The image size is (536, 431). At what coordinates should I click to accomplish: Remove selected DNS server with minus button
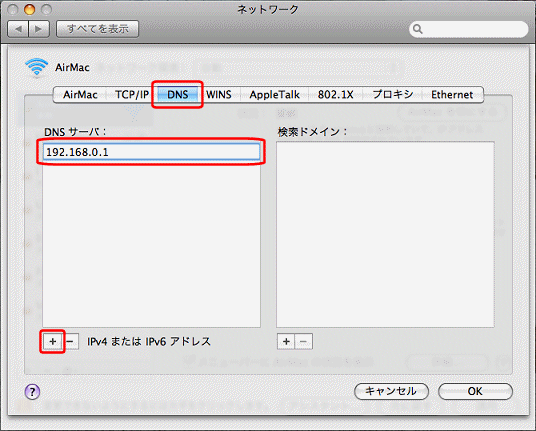tap(71, 341)
